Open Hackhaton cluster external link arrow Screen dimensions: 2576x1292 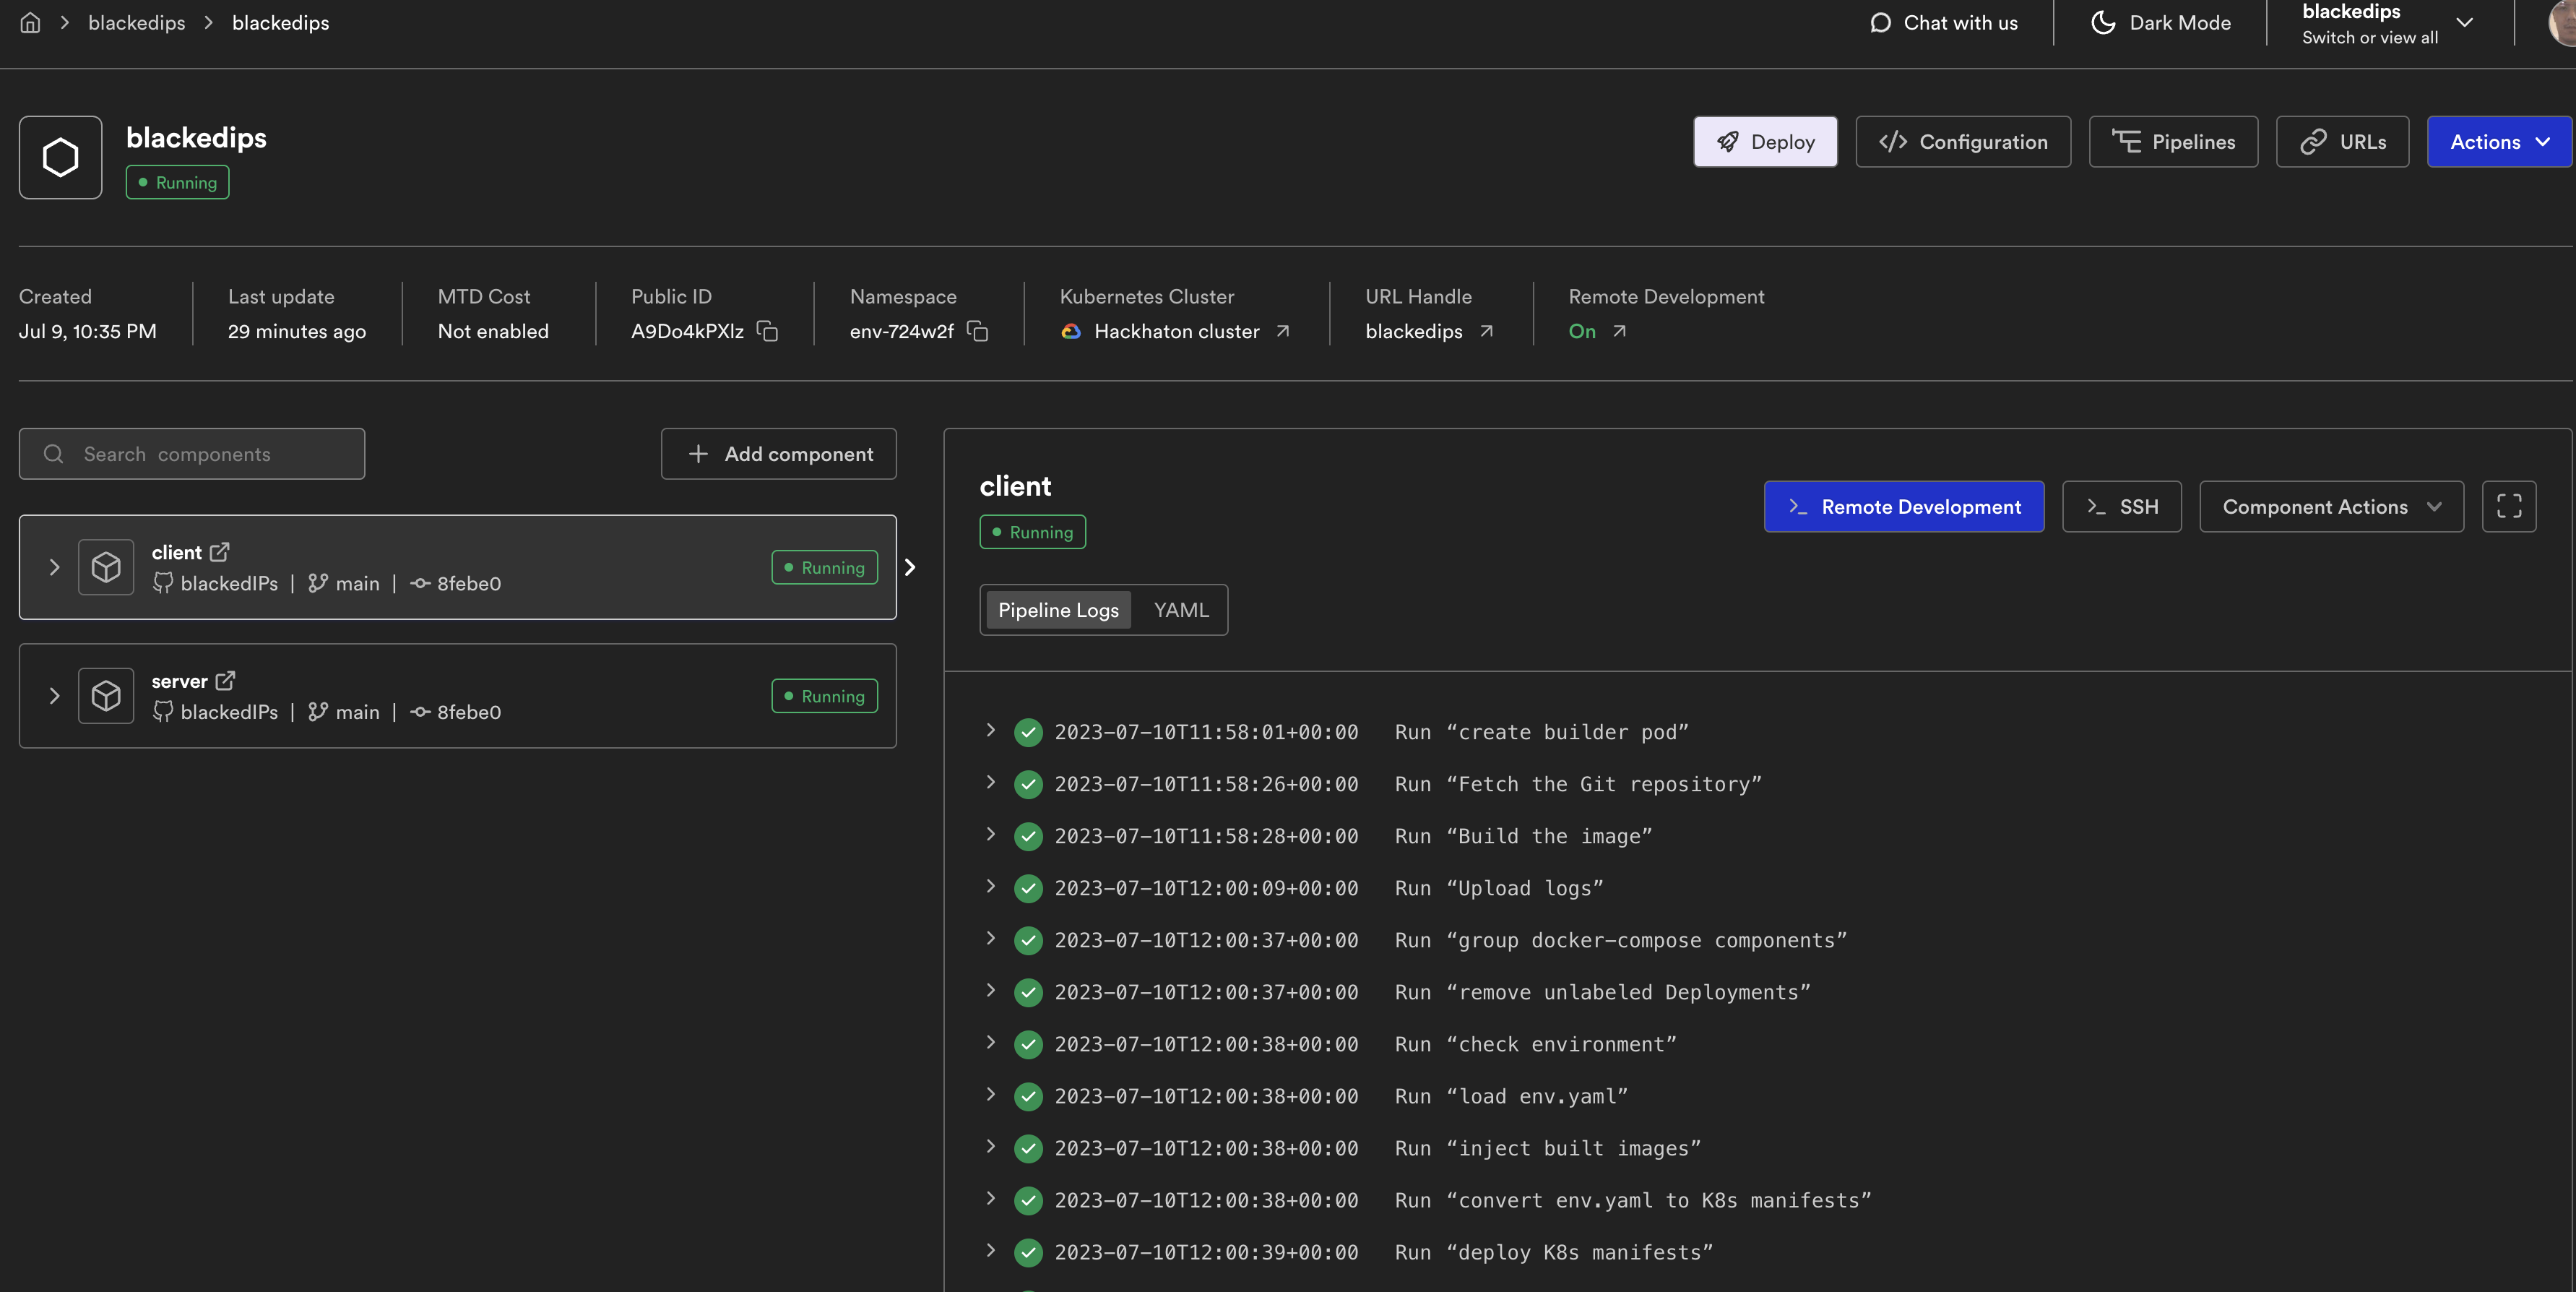1283,331
